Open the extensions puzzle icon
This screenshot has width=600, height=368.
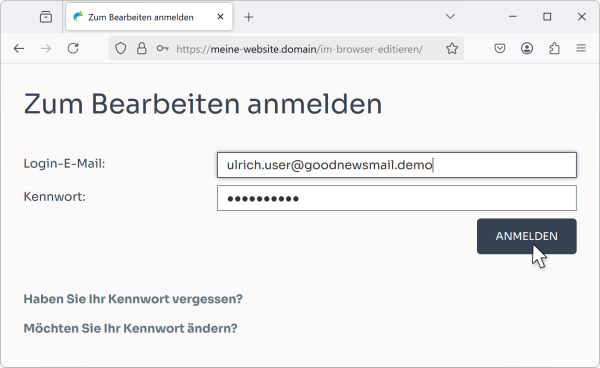tap(554, 49)
